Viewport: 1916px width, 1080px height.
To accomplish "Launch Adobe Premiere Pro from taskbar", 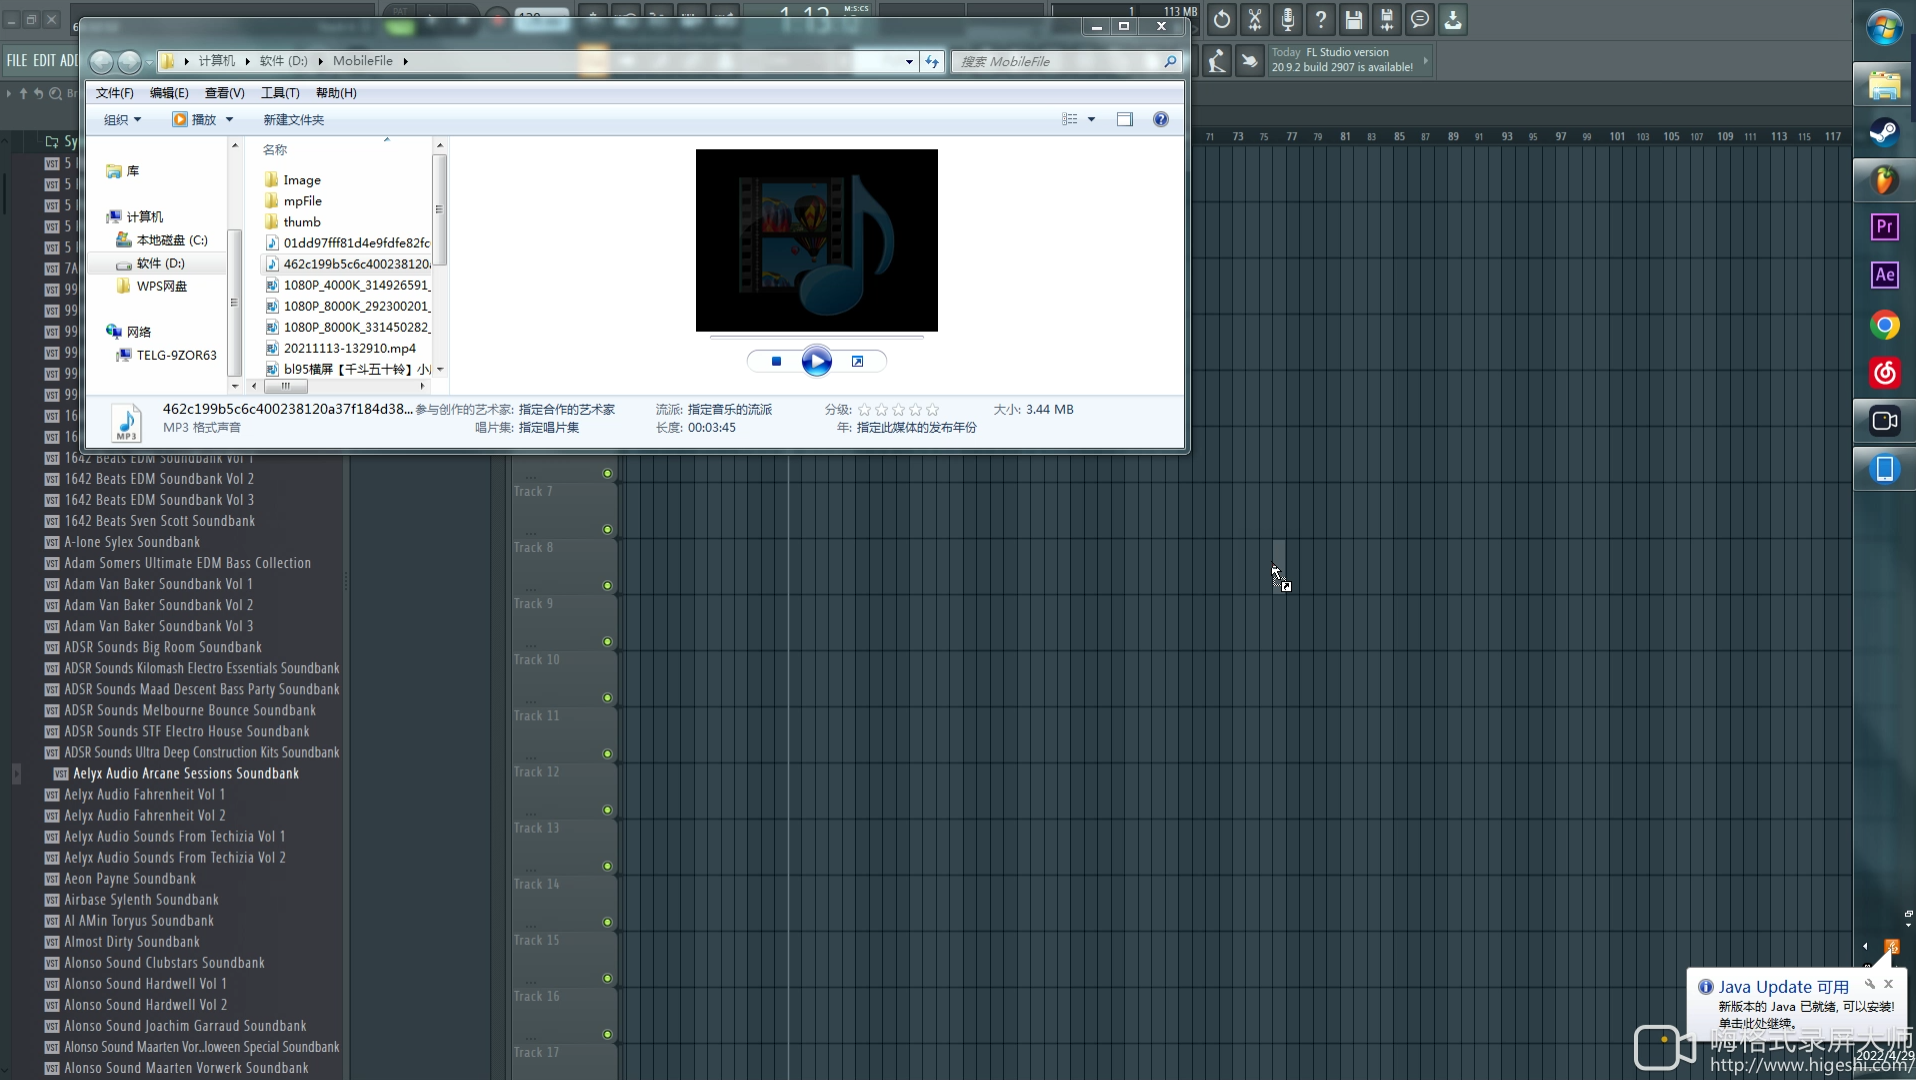I will pyautogui.click(x=1885, y=227).
